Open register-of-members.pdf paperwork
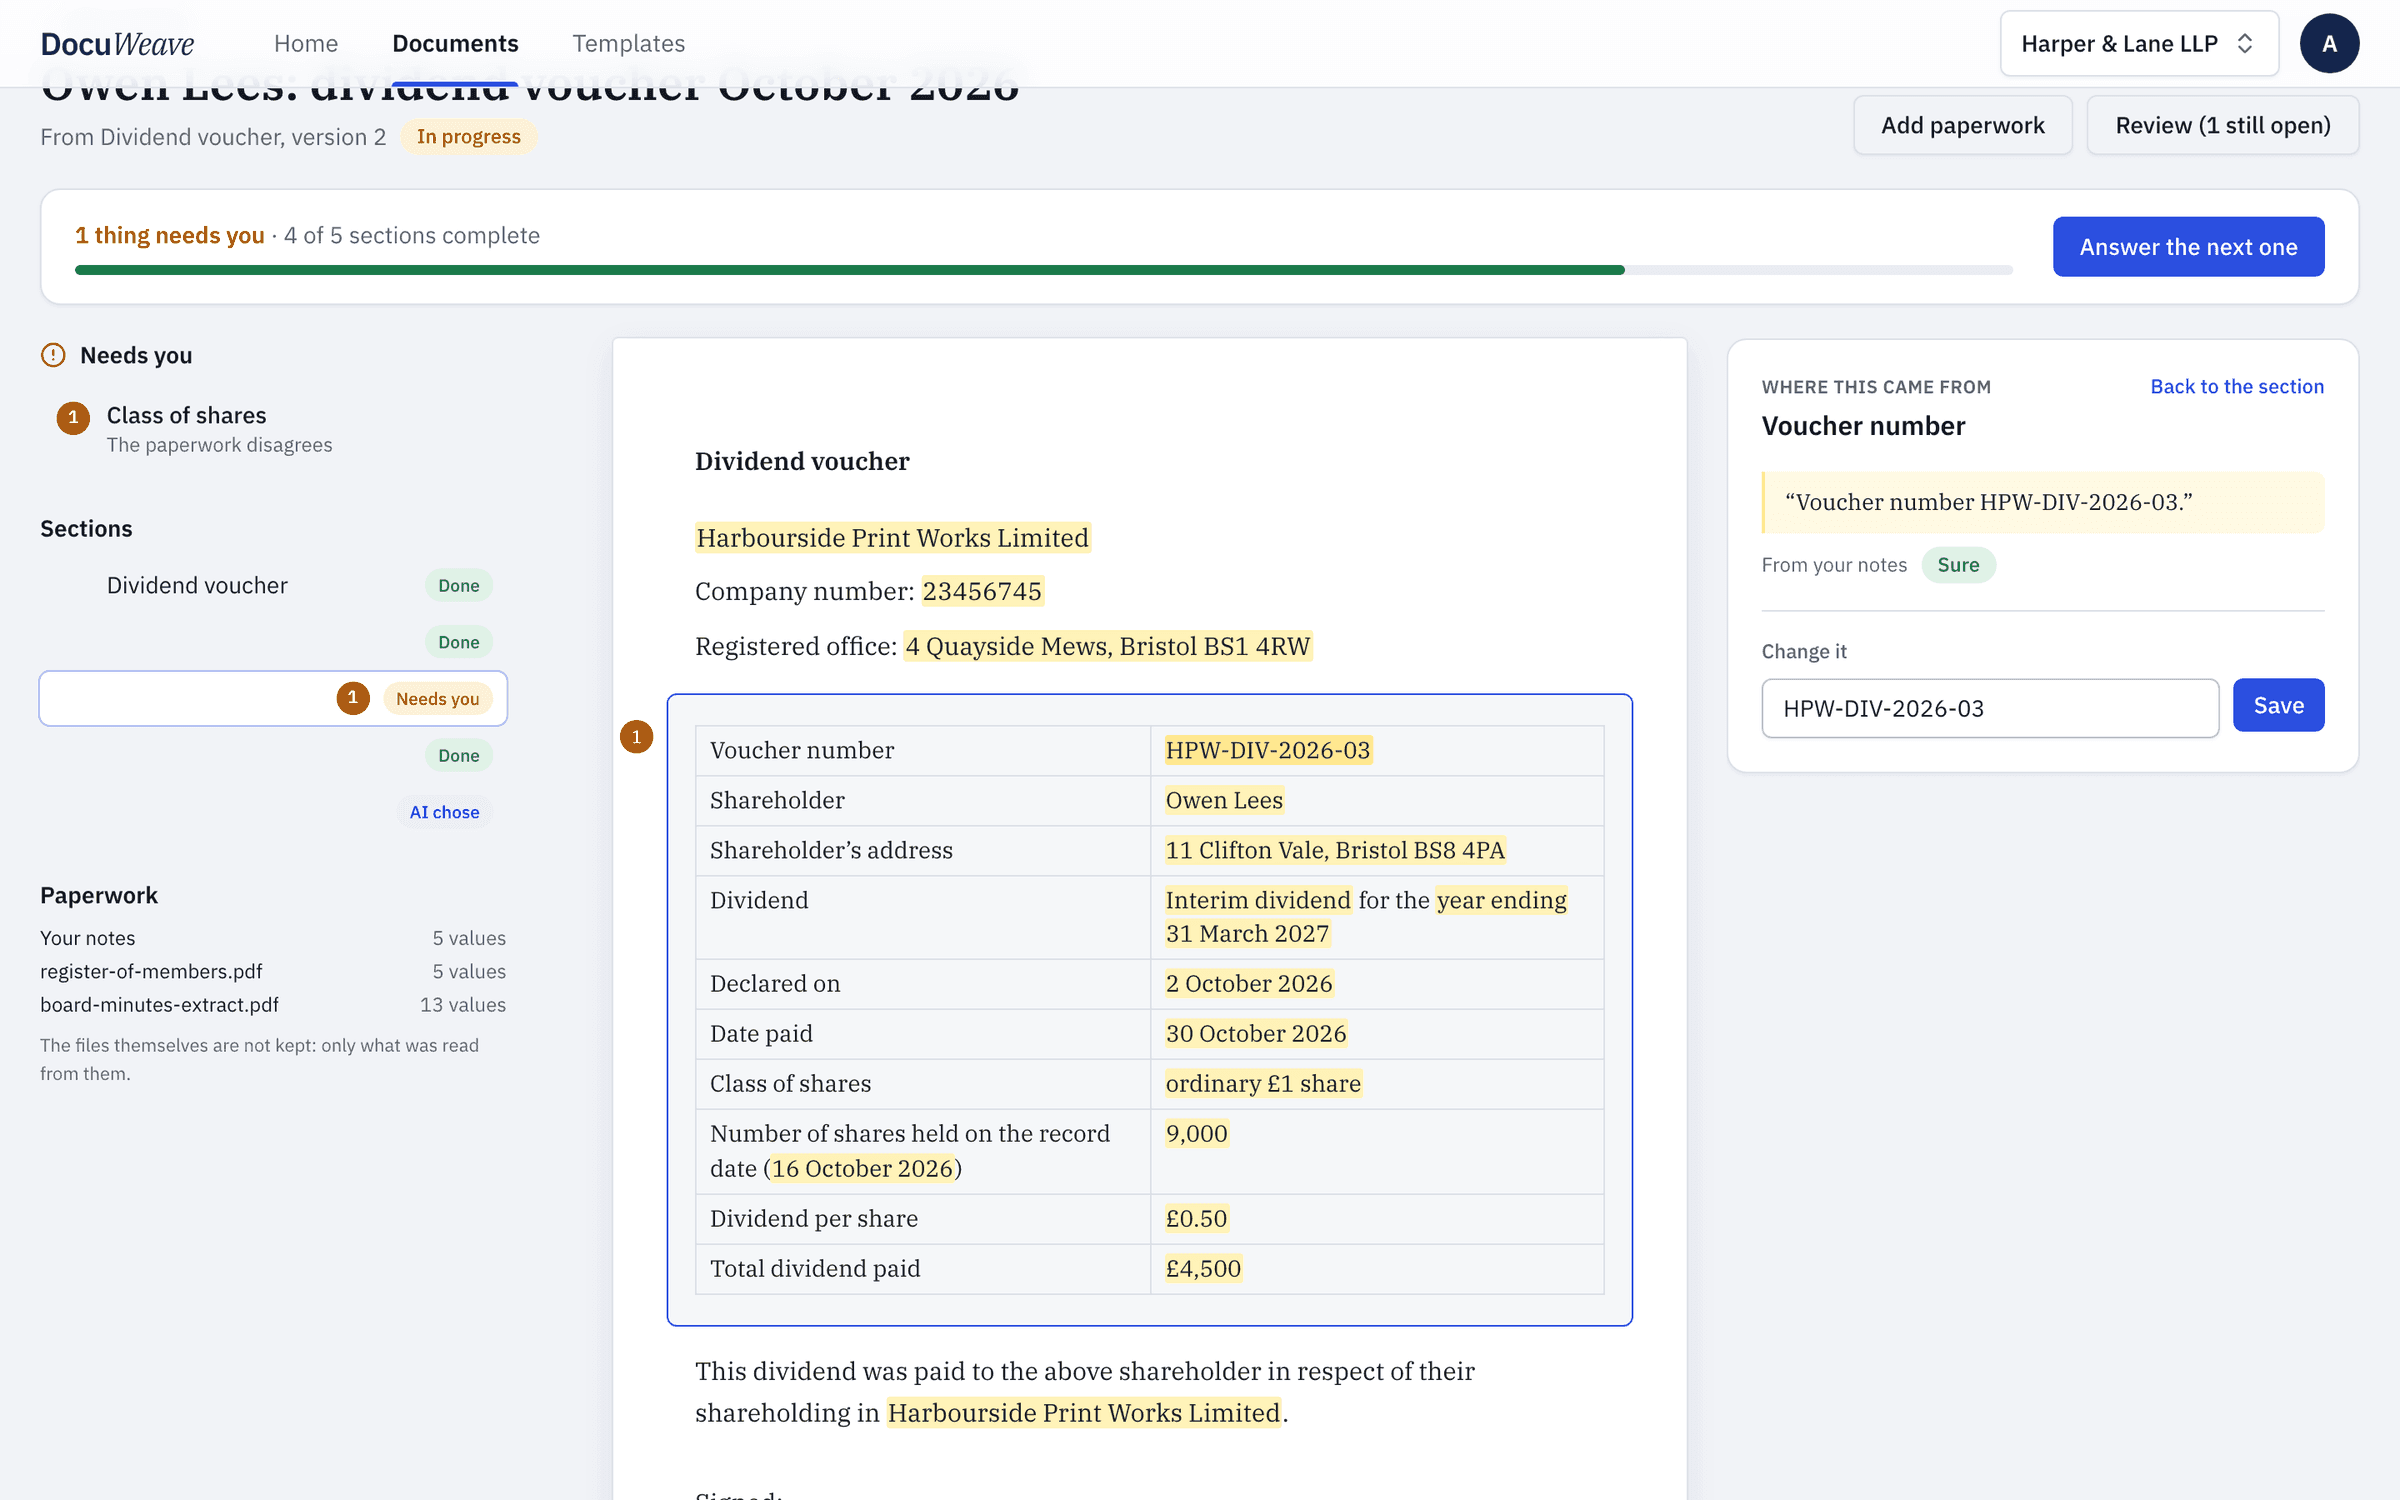Image resolution: width=2400 pixels, height=1500 pixels. [273, 971]
